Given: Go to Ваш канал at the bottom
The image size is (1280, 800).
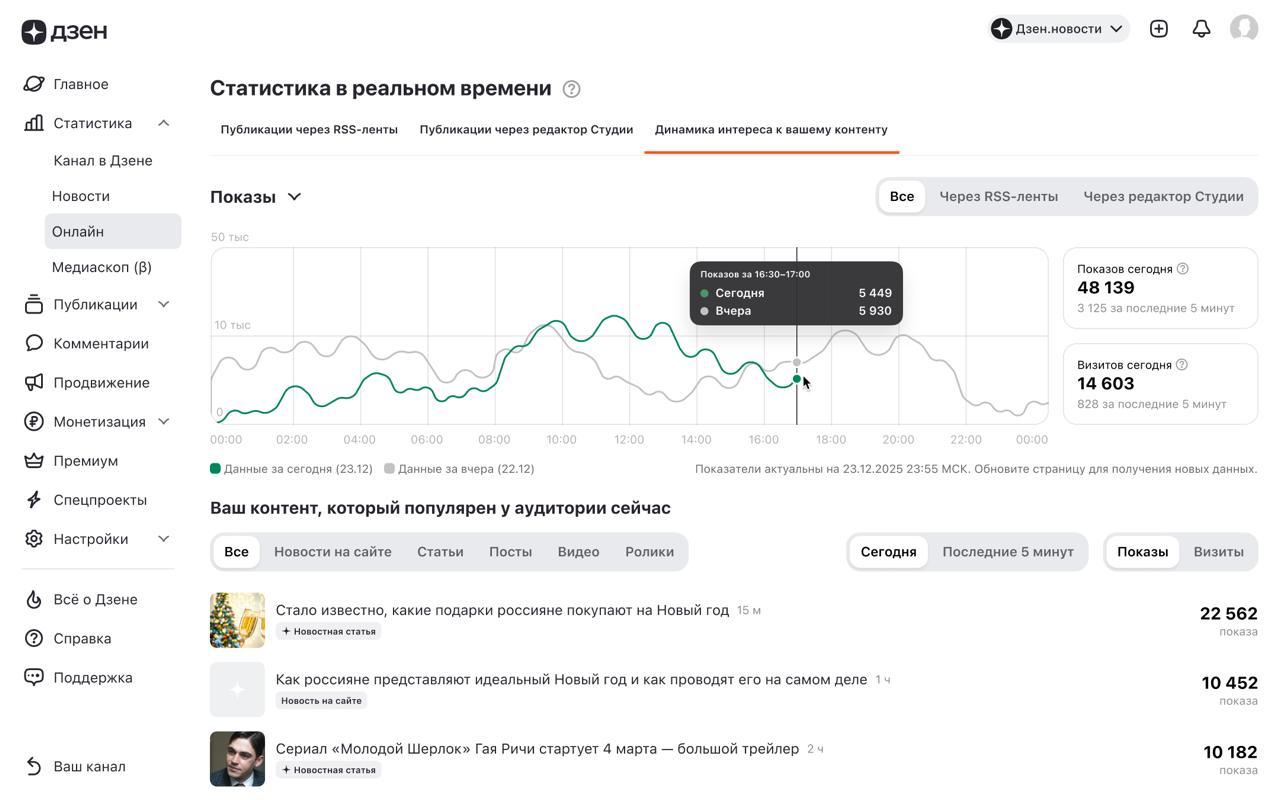Looking at the screenshot, I should (90, 765).
